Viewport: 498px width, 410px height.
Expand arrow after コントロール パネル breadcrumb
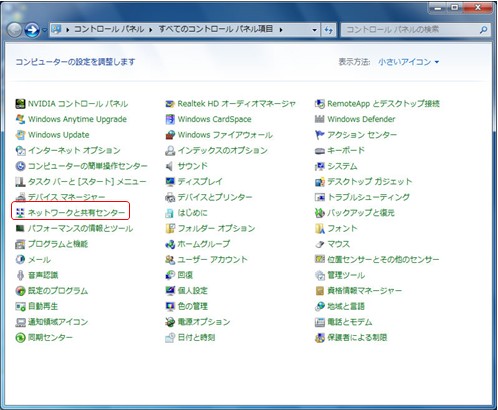[151, 30]
